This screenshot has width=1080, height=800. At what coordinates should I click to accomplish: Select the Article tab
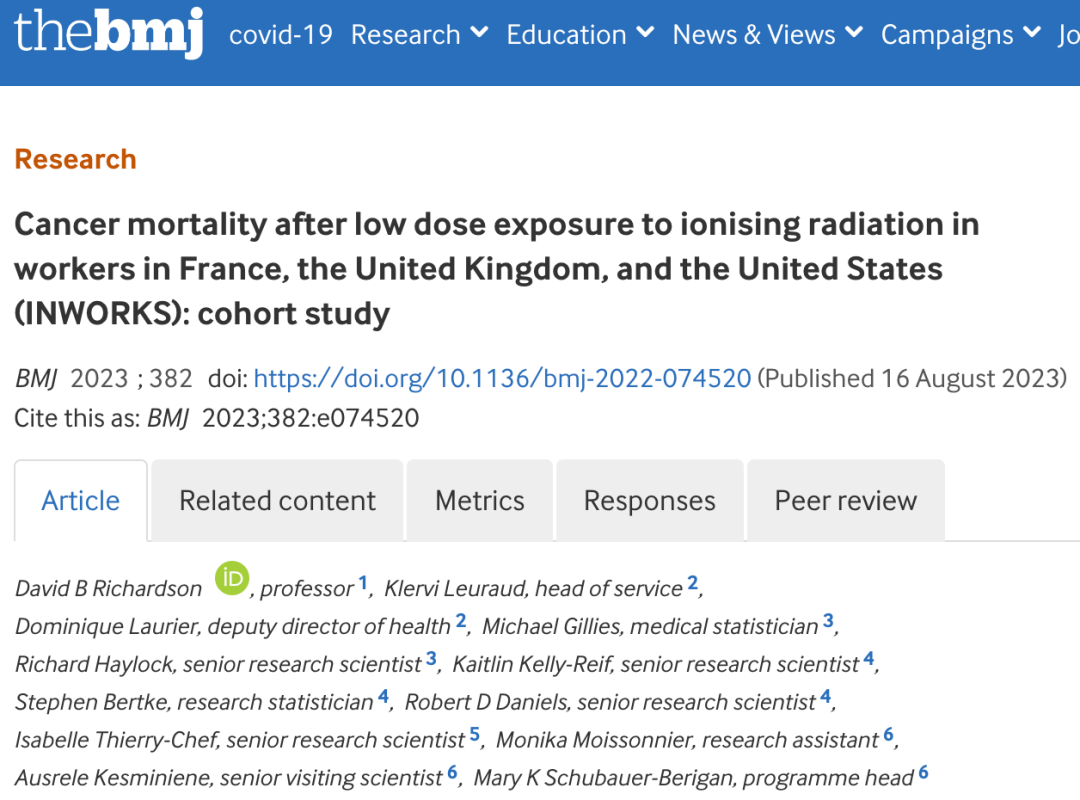tap(80, 501)
